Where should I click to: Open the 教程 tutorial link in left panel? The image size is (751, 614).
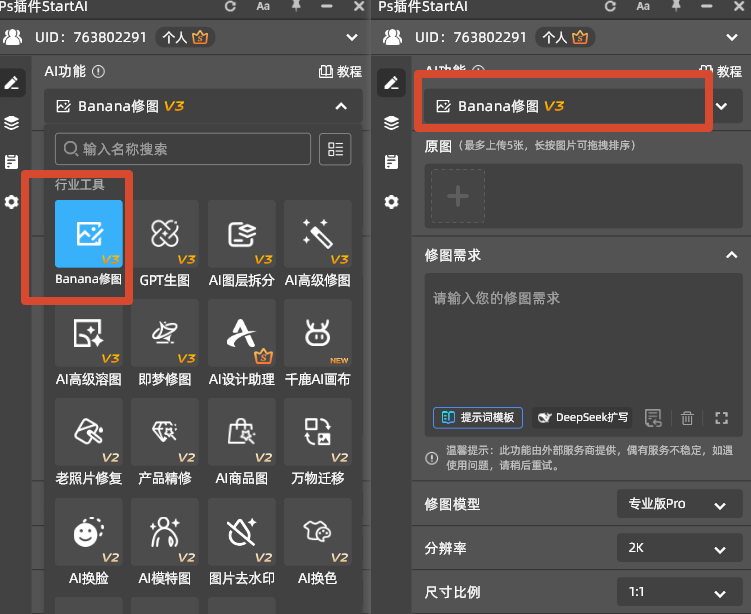pyautogui.click(x=341, y=72)
